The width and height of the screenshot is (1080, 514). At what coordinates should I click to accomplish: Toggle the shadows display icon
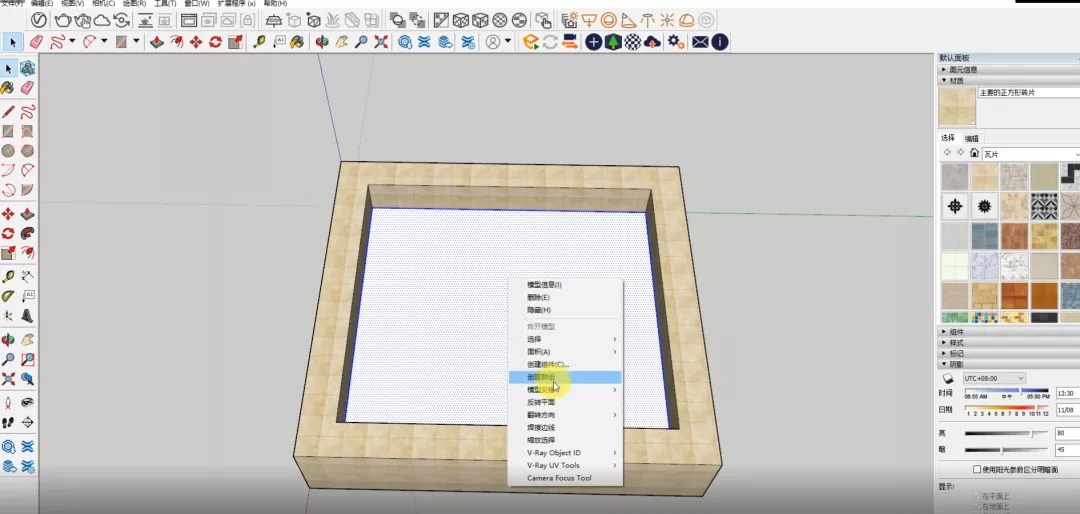(x=948, y=378)
